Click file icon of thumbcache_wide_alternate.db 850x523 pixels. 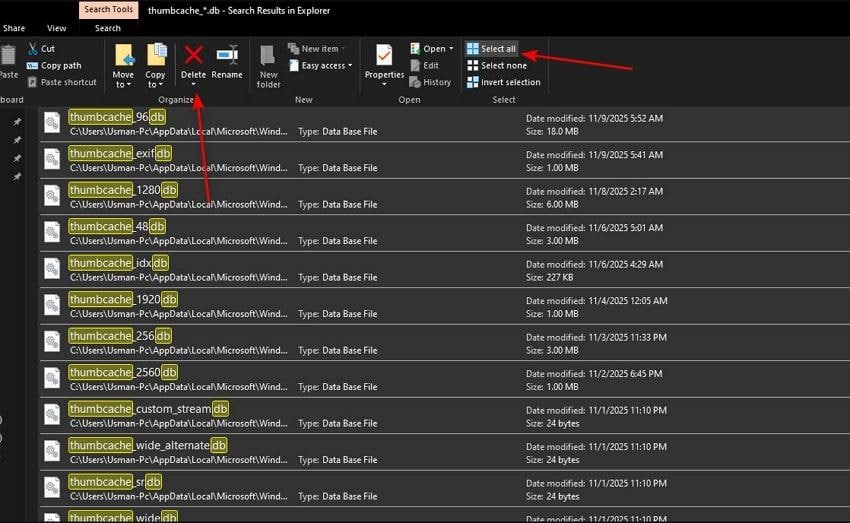tap(52, 450)
